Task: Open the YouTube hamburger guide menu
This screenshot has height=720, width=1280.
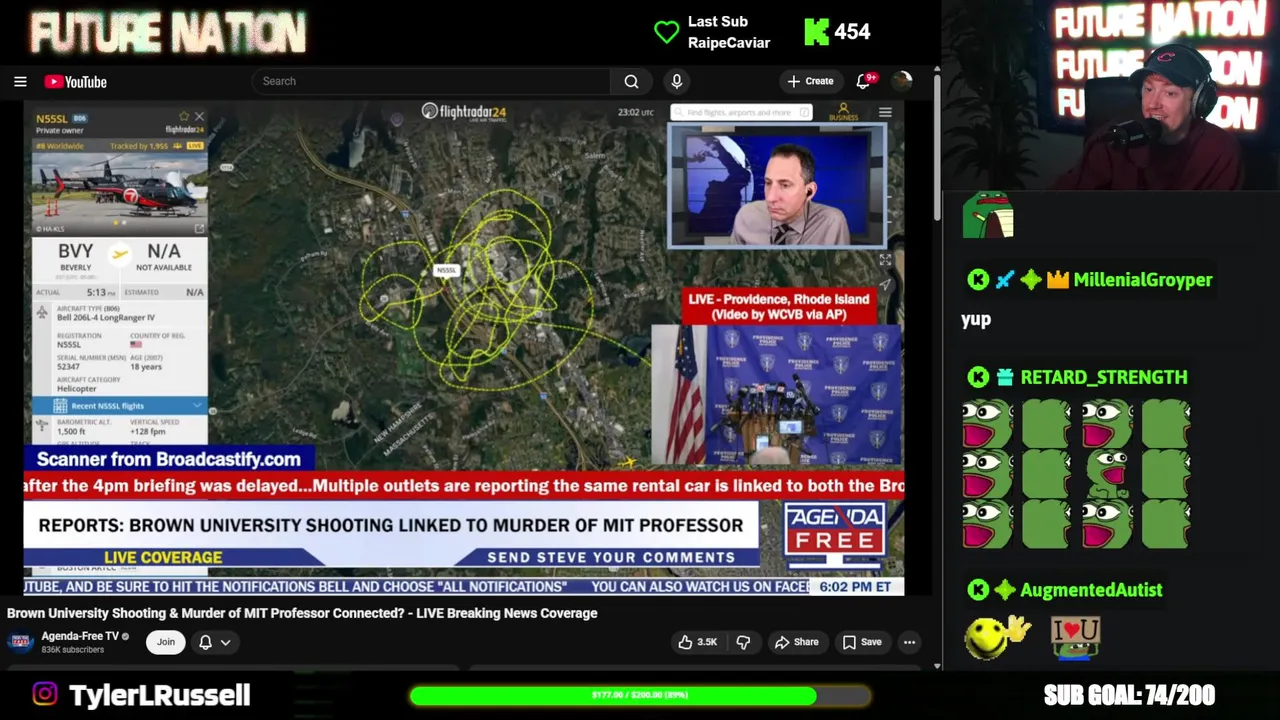Action: point(20,82)
